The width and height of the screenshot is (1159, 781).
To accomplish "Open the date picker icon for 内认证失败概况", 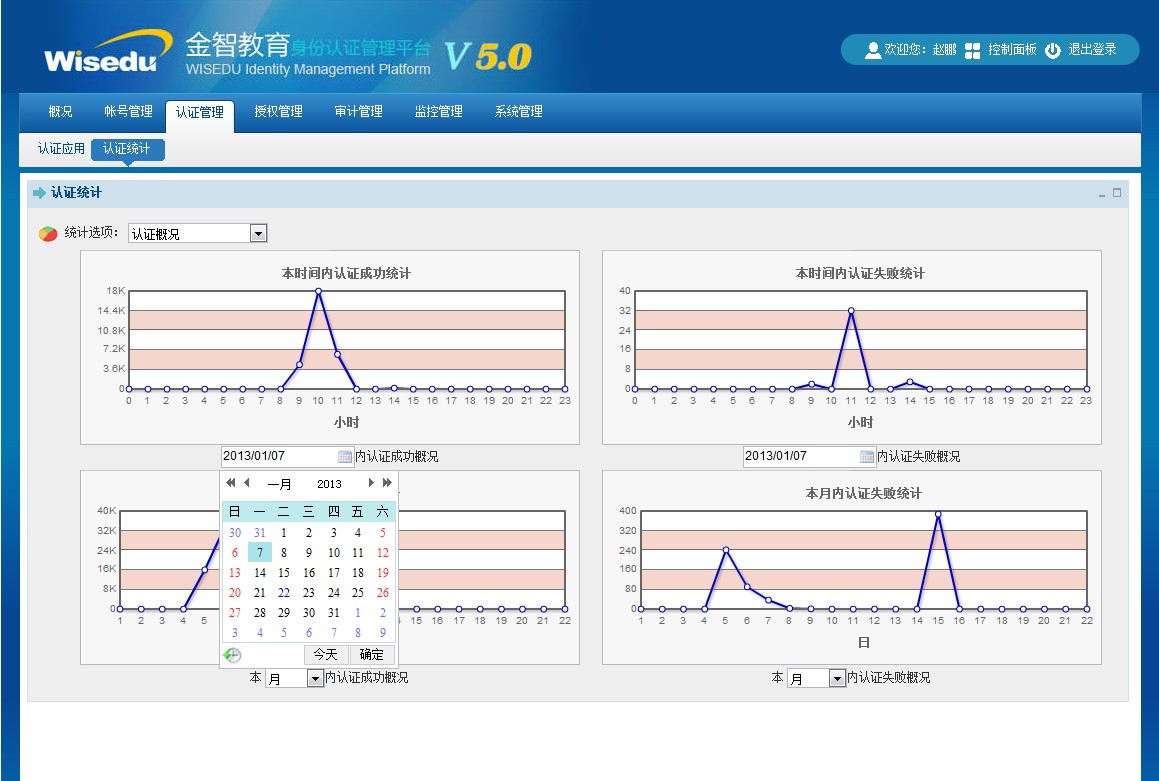I will tap(867, 457).
